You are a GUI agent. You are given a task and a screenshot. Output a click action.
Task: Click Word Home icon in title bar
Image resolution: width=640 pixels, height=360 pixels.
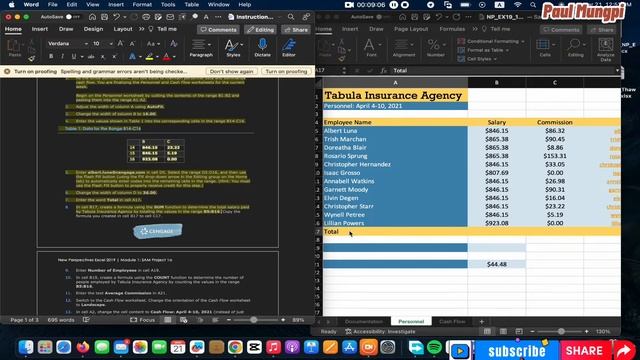(93, 17)
